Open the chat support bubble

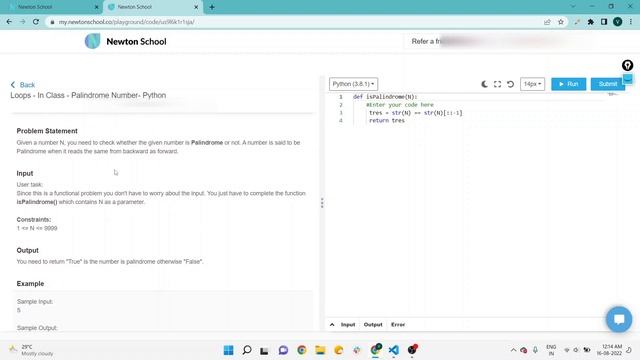(x=619, y=319)
